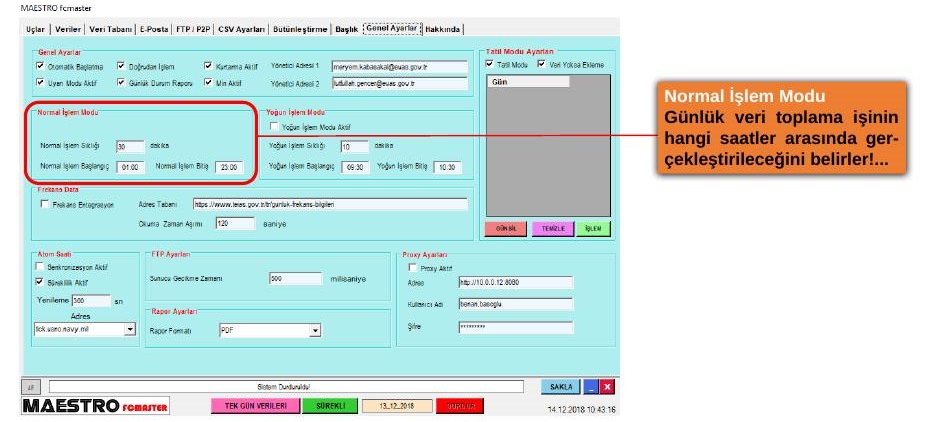Expand the Rapor Formatı PDF dropdown
Screen dimensions: 934x422
pyautogui.click(x=316, y=330)
